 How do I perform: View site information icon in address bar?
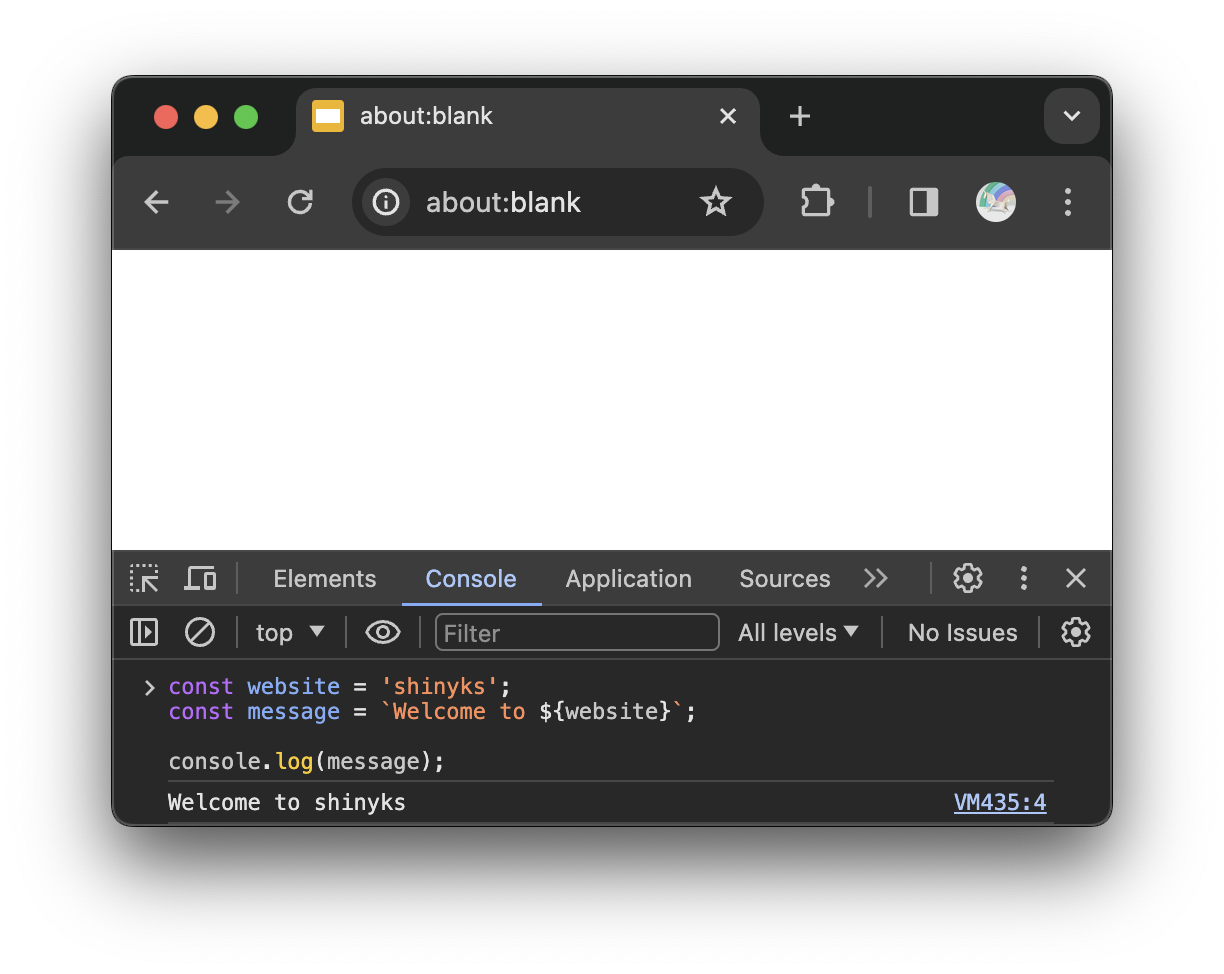[x=386, y=203]
